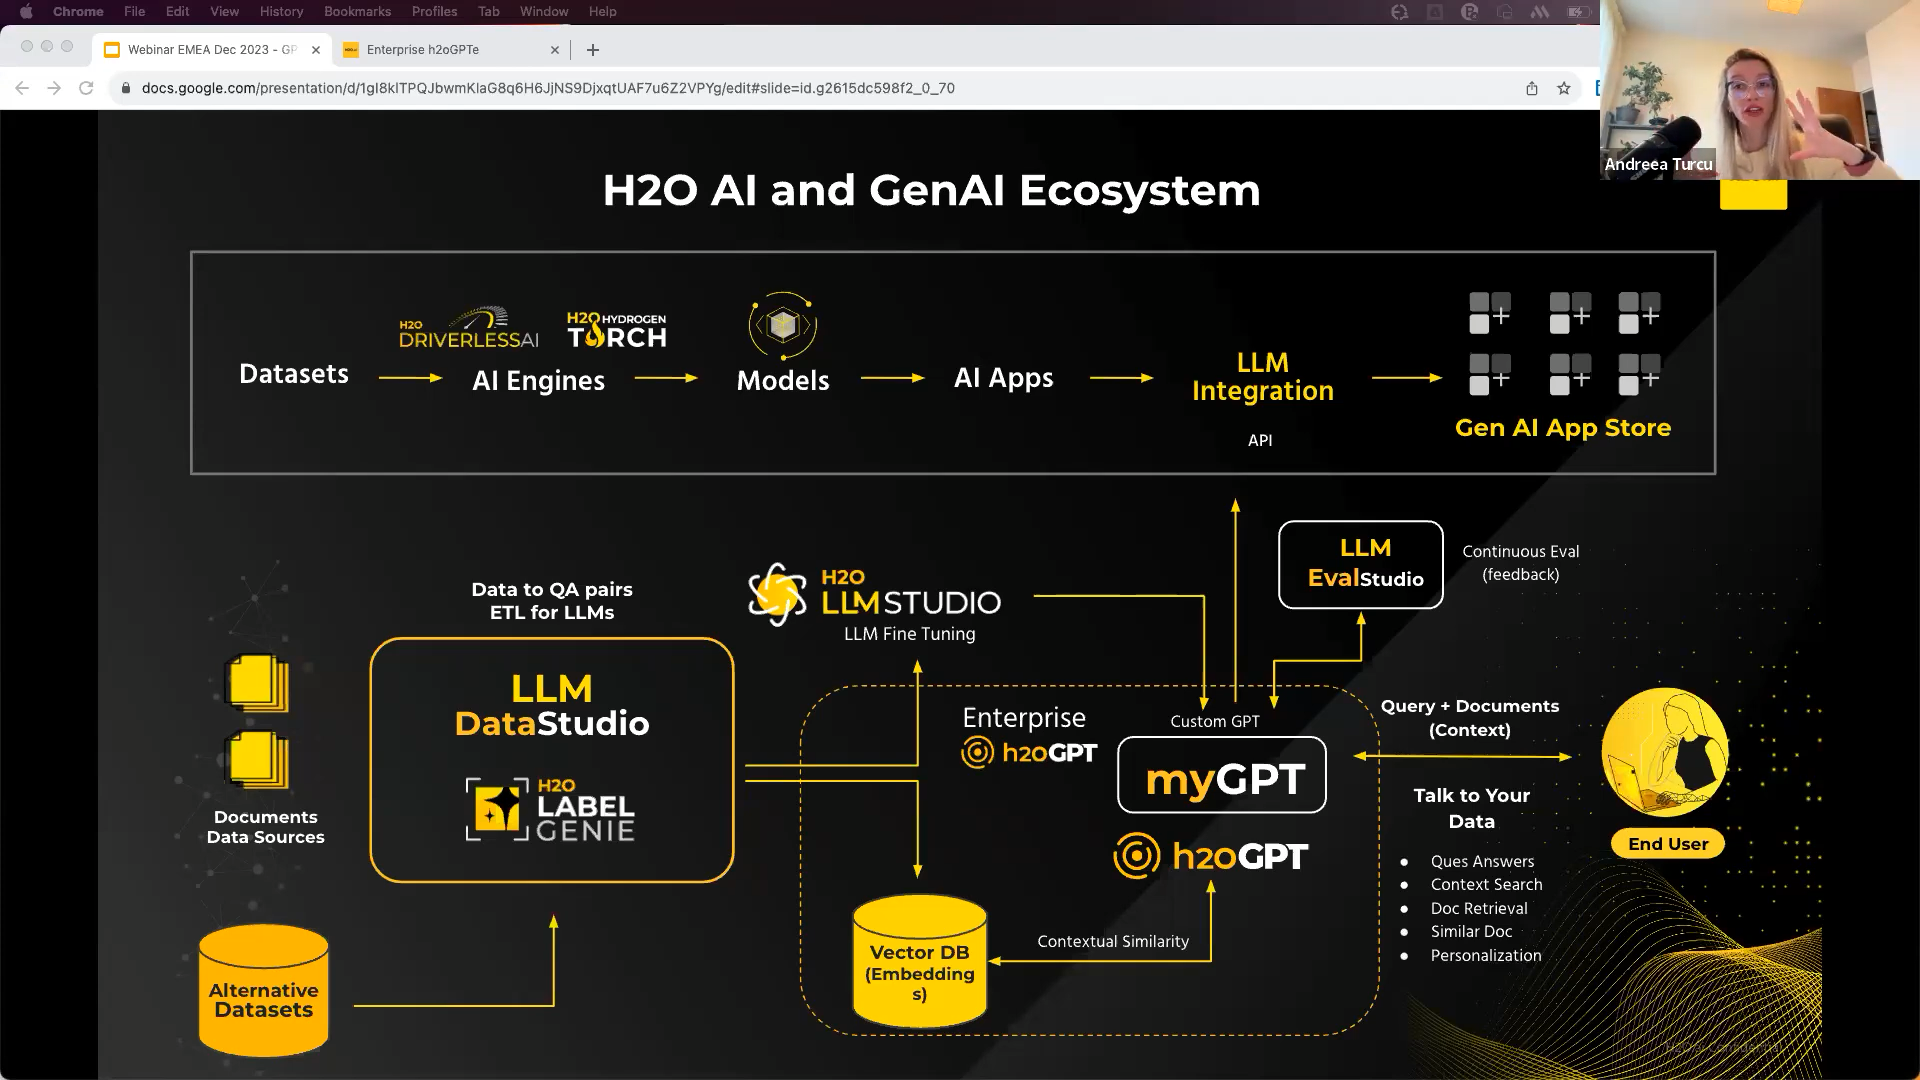Screen dimensions: 1920x1080
Task: Open the Bookmarks menu
Action: pos(357,12)
